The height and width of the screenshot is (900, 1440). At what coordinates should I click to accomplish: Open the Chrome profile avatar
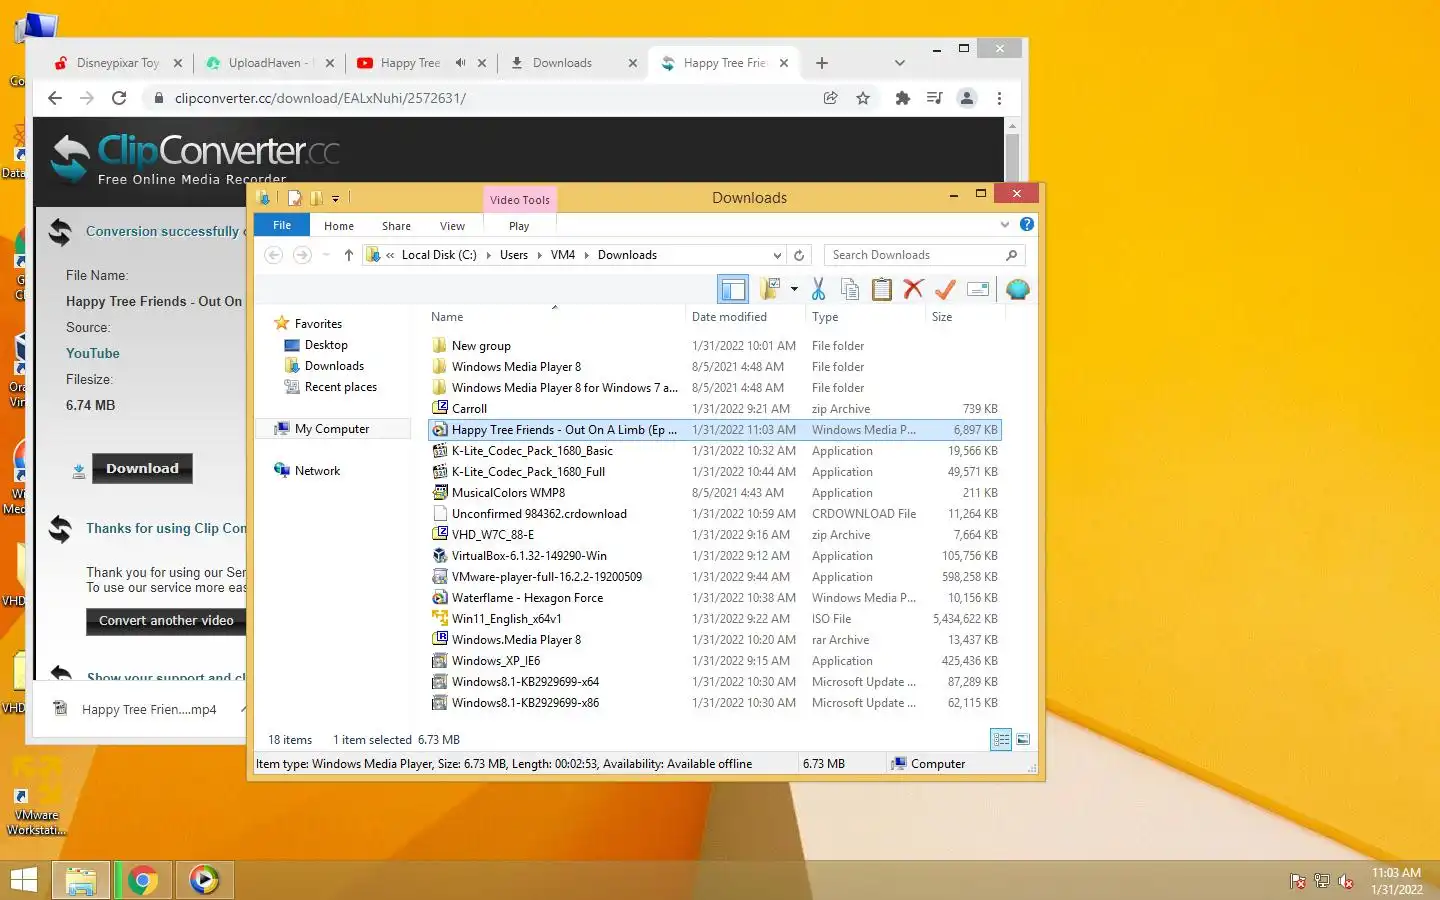(967, 98)
